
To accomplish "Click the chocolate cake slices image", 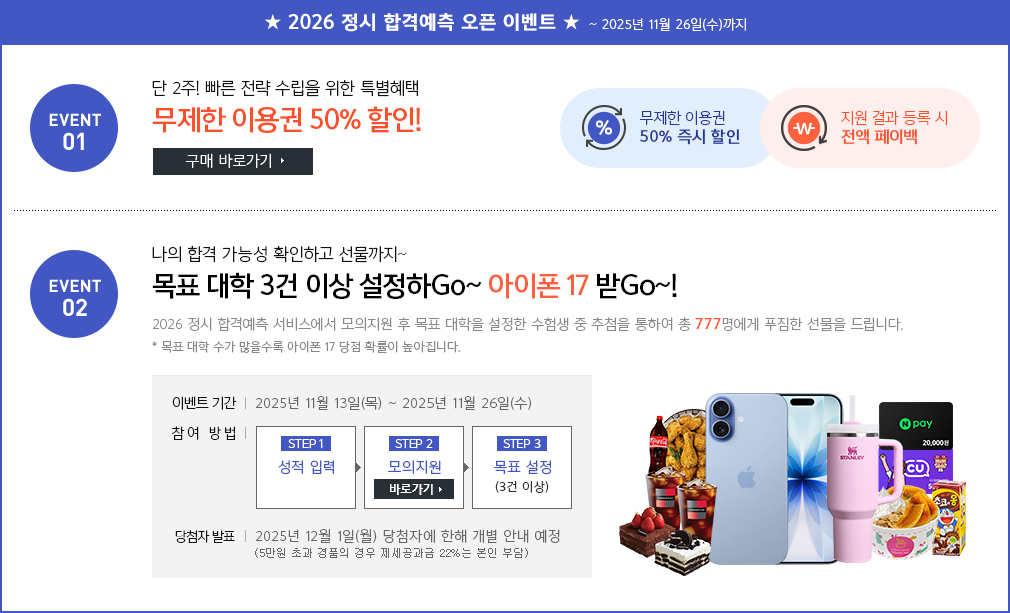I will [x=663, y=541].
